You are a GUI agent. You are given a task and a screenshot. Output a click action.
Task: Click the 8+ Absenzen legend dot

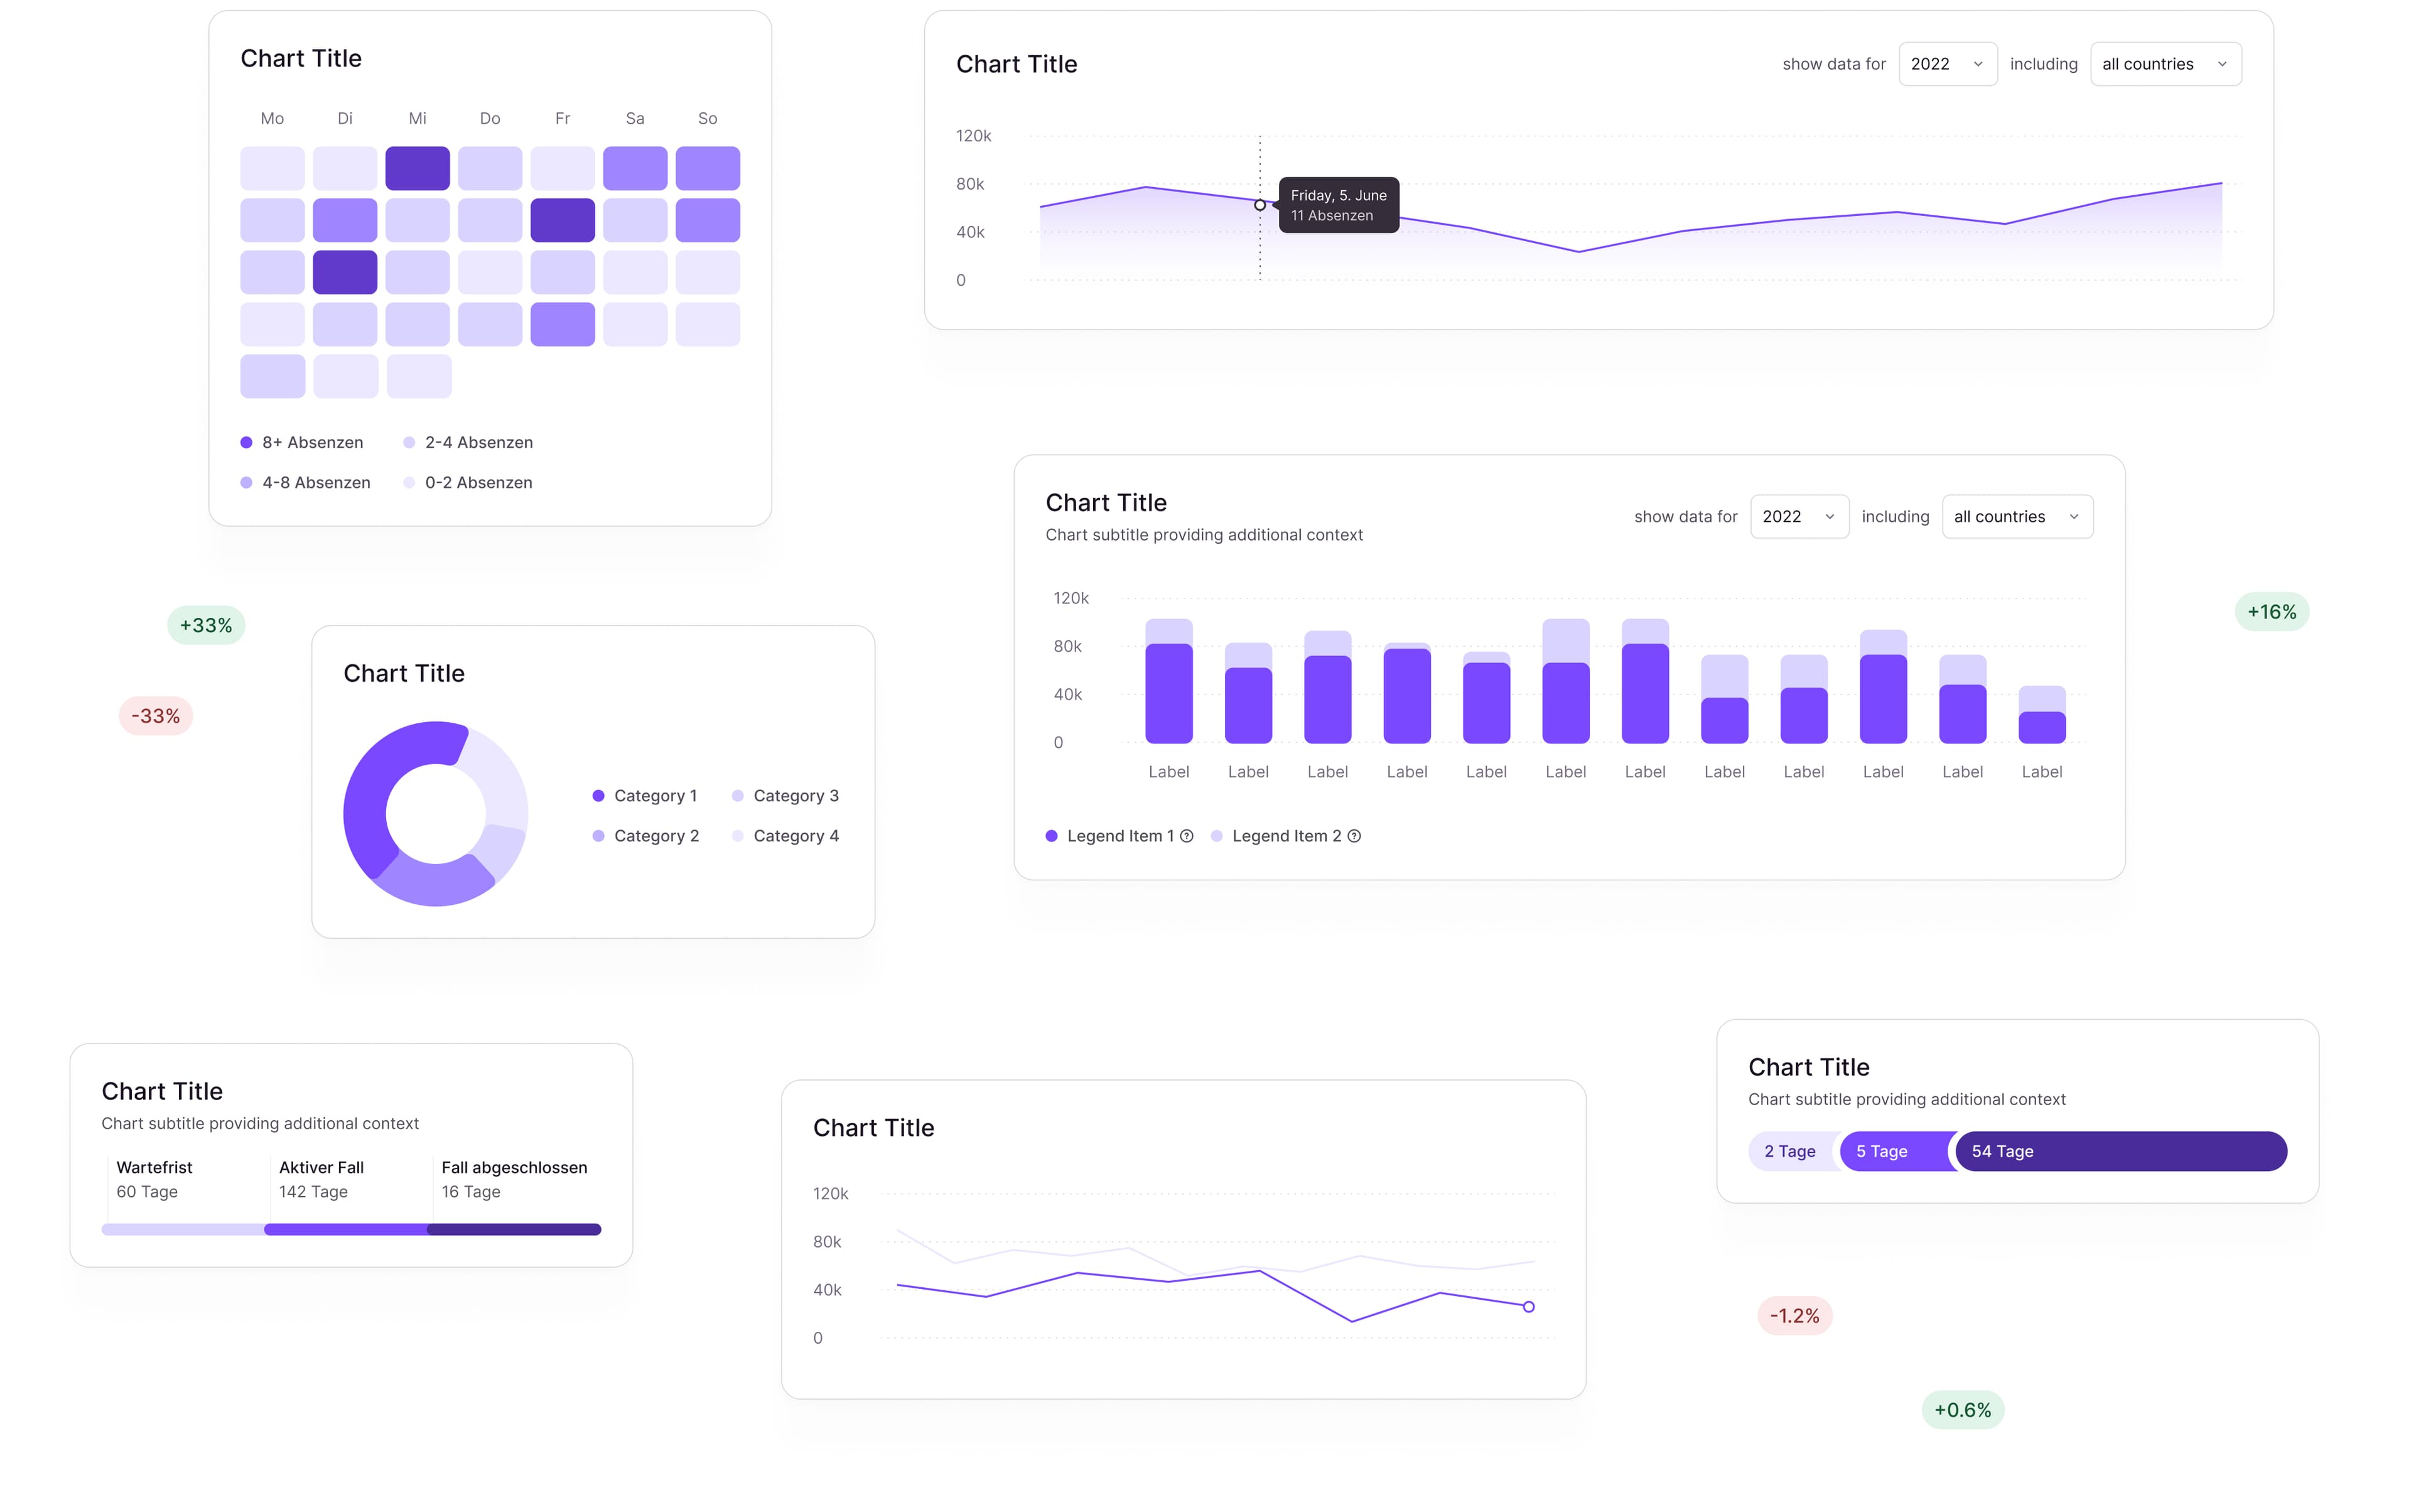point(246,442)
